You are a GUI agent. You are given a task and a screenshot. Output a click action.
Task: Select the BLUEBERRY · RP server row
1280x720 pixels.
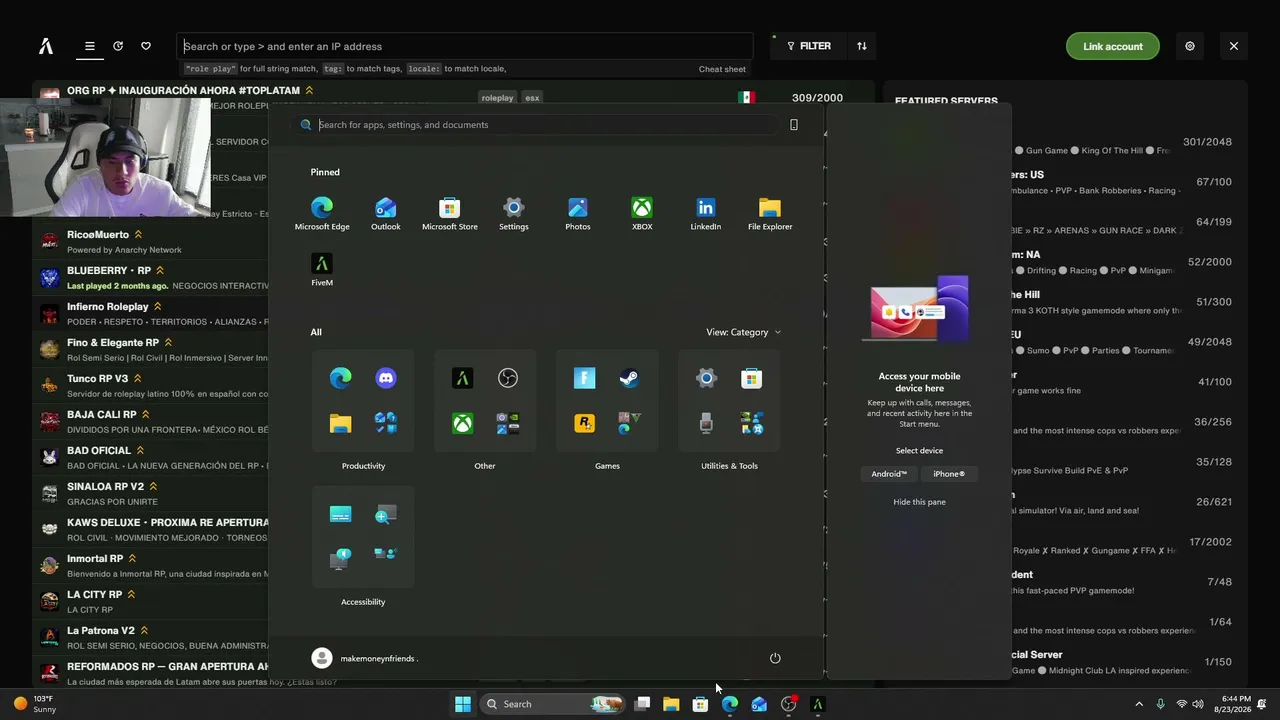click(x=151, y=278)
